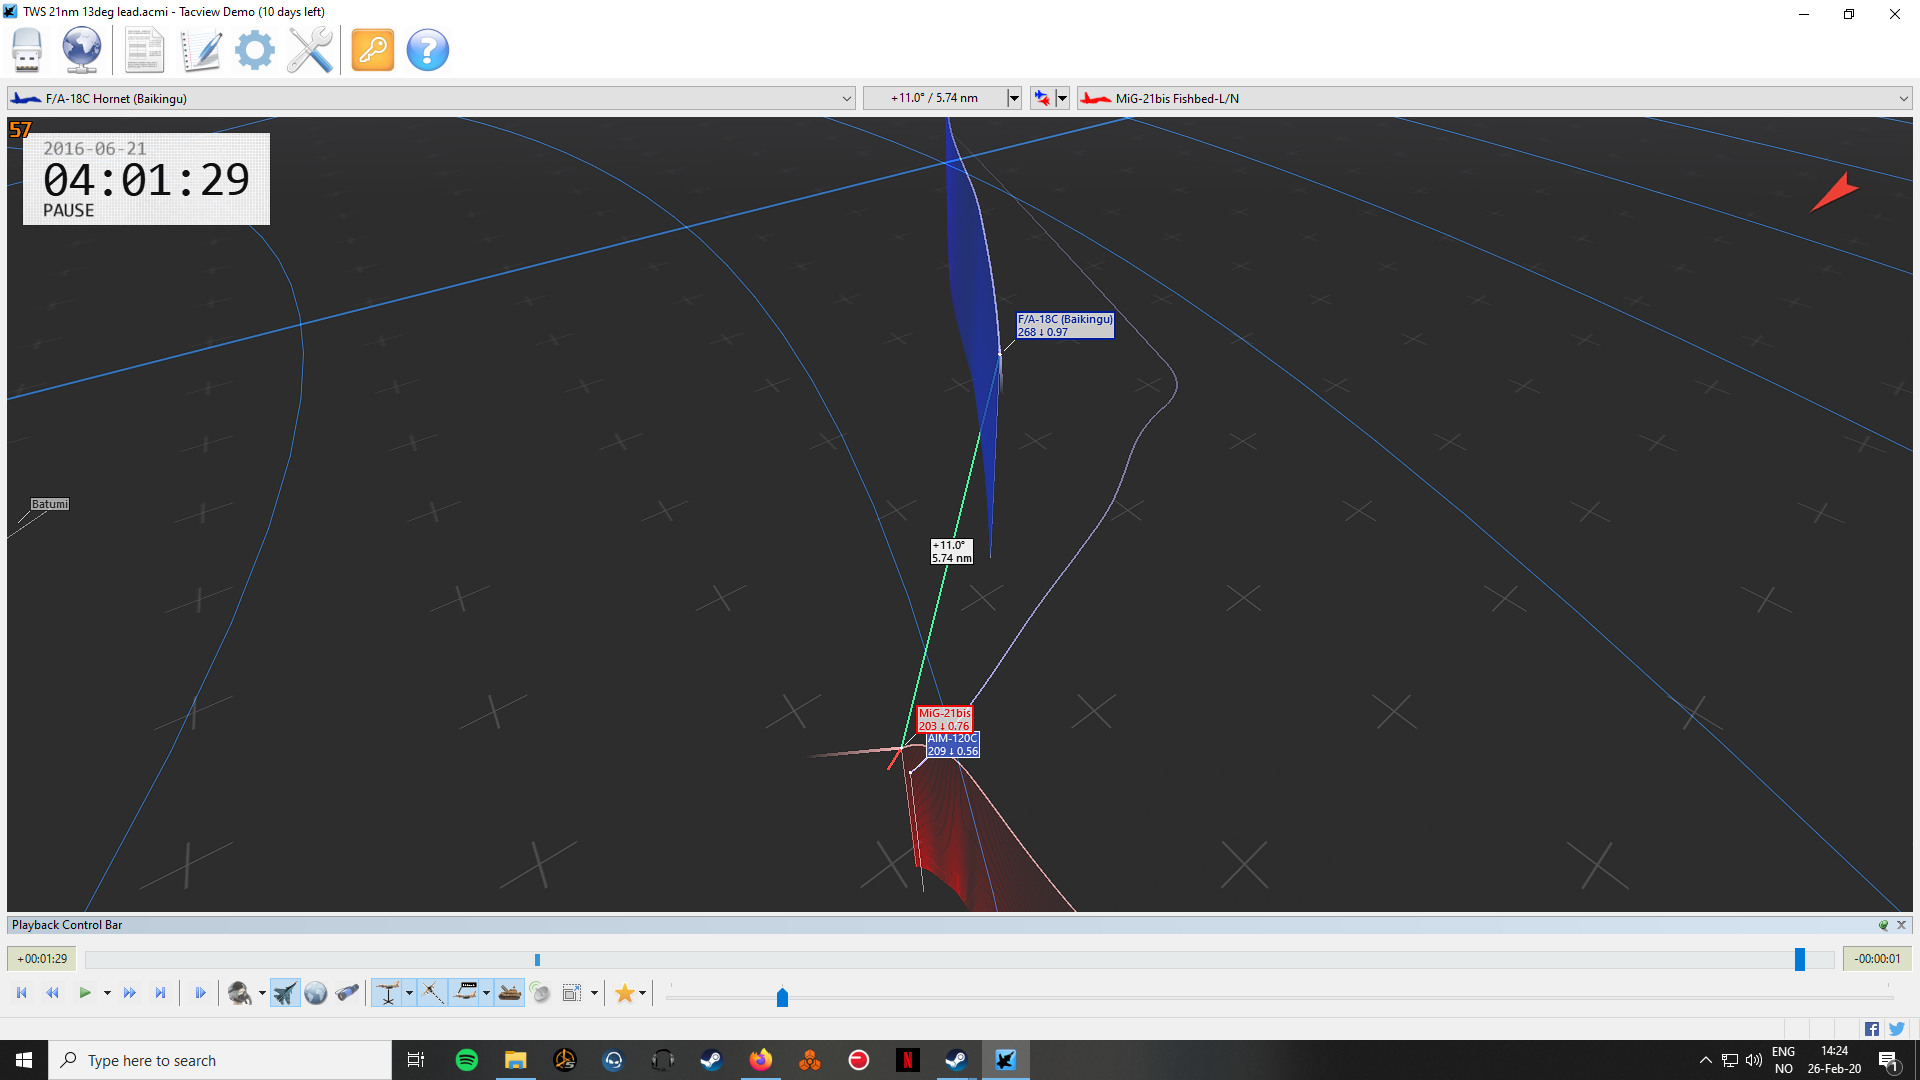Select the binoculars free camera icon
Screen dimensions: 1920x1080
click(x=347, y=993)
